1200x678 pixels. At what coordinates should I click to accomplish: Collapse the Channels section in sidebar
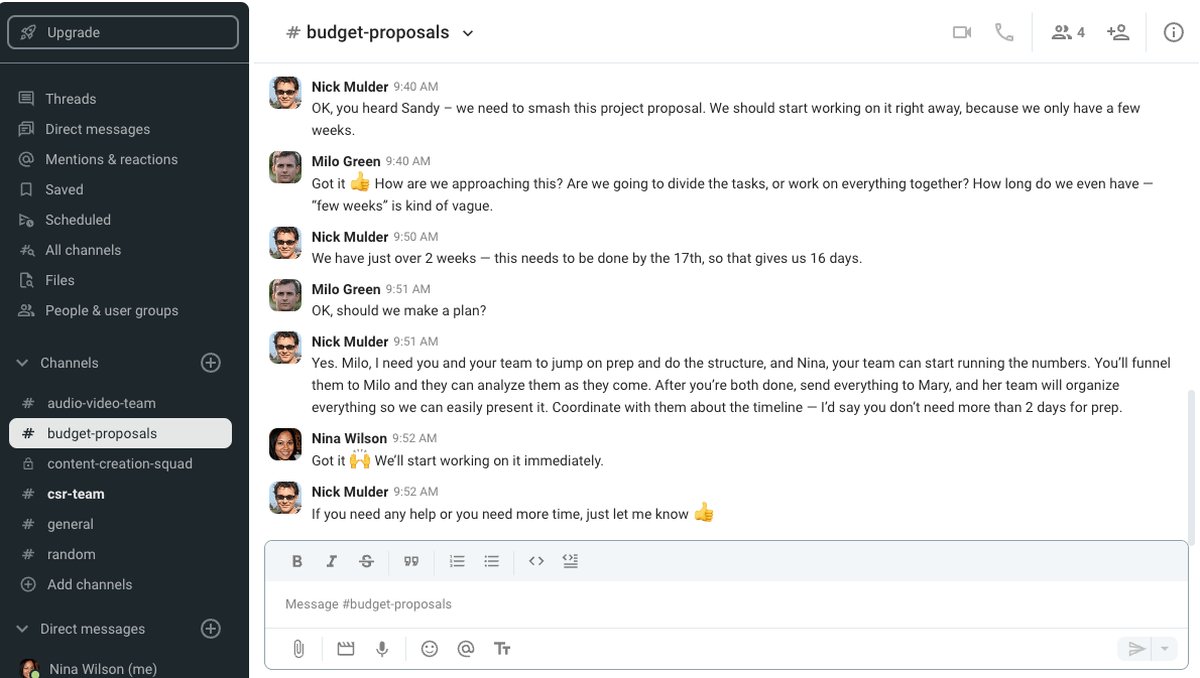tap(22, 363)
